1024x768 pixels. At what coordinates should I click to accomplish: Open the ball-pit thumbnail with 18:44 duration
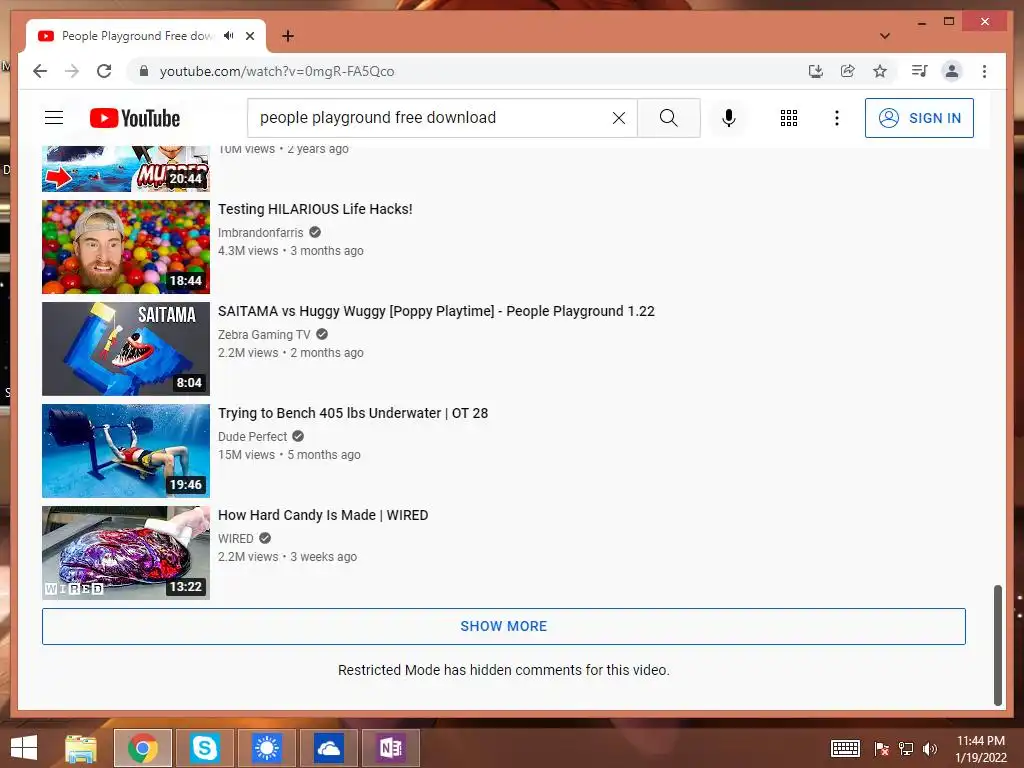[x=126, y=247]
